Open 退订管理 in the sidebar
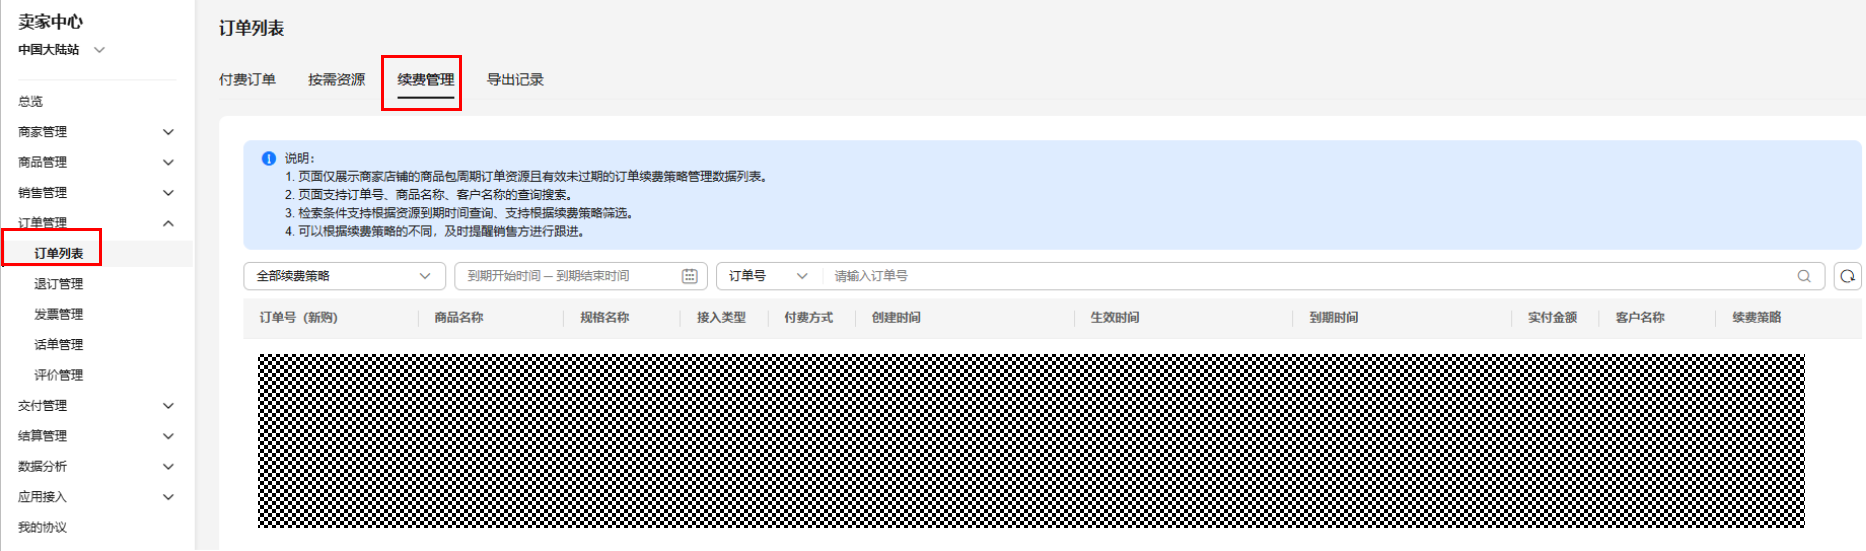The height and width of the screenshot is (551, 1866). [59, 284]
